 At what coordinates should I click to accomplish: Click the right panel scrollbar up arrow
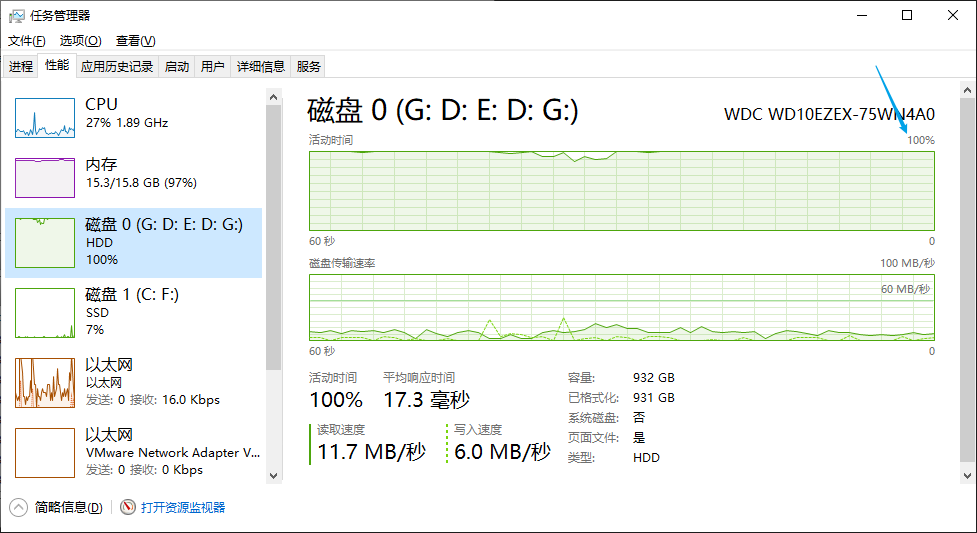[x=967, y=89]
